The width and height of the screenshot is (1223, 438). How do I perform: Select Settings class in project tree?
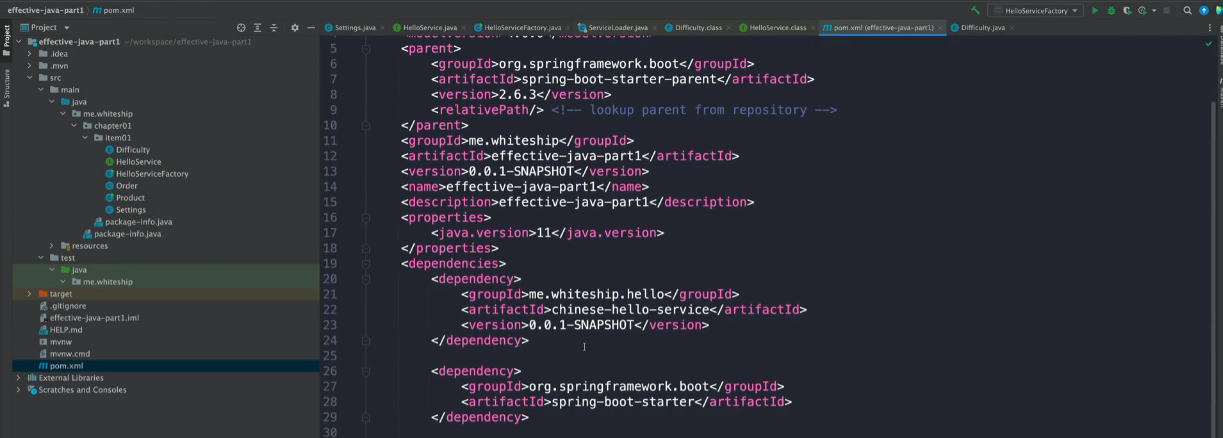(131, 210)
